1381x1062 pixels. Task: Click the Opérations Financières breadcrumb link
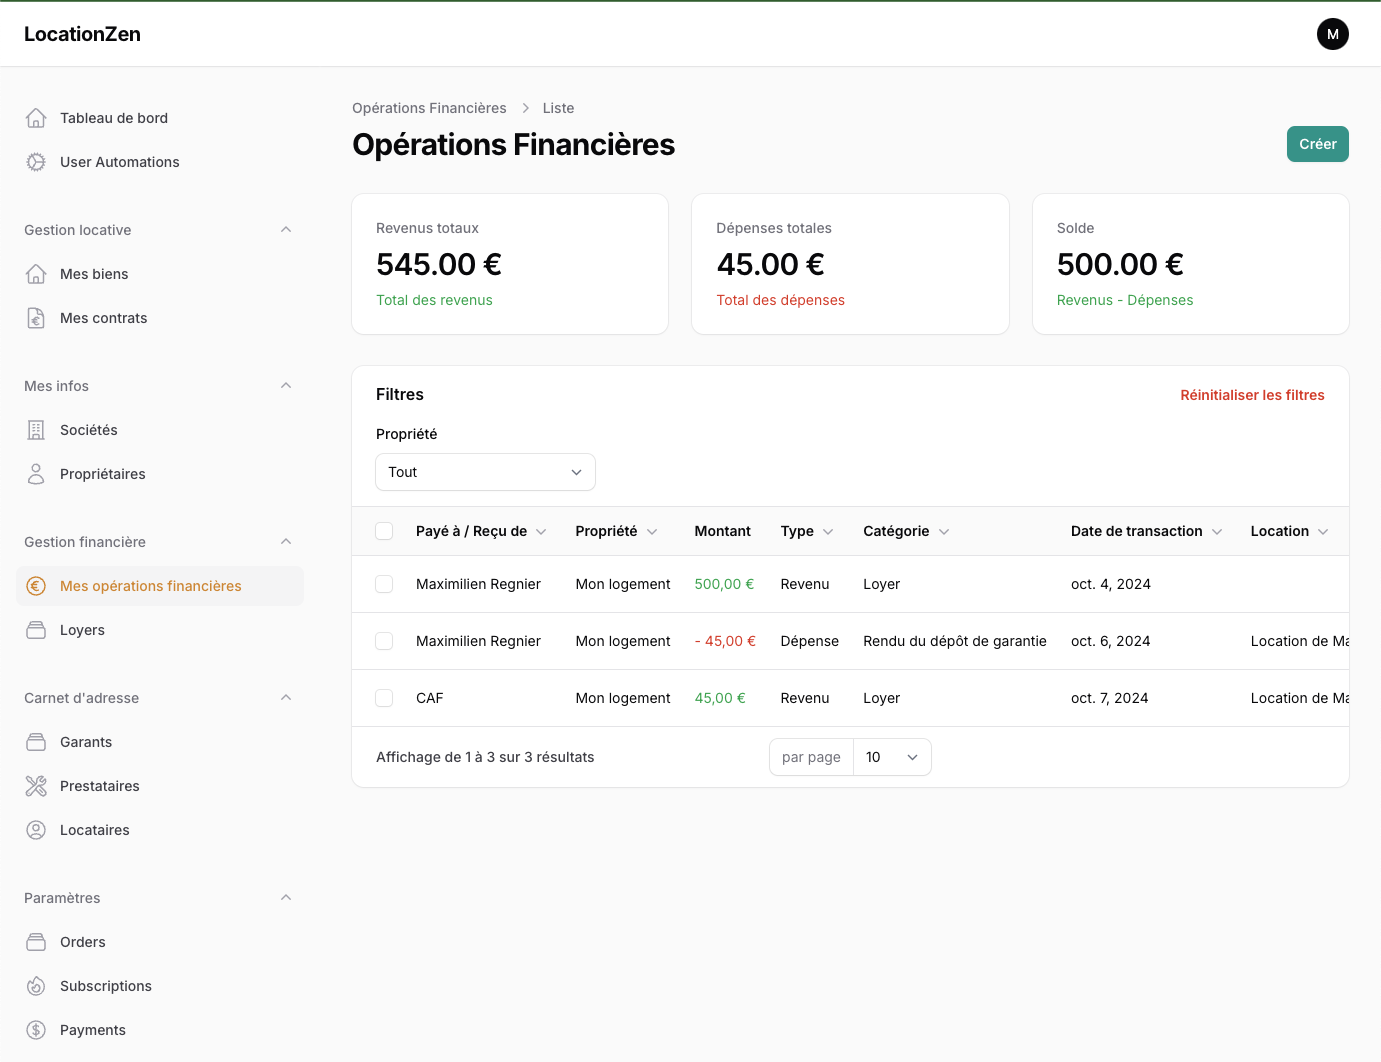(429, 108)
